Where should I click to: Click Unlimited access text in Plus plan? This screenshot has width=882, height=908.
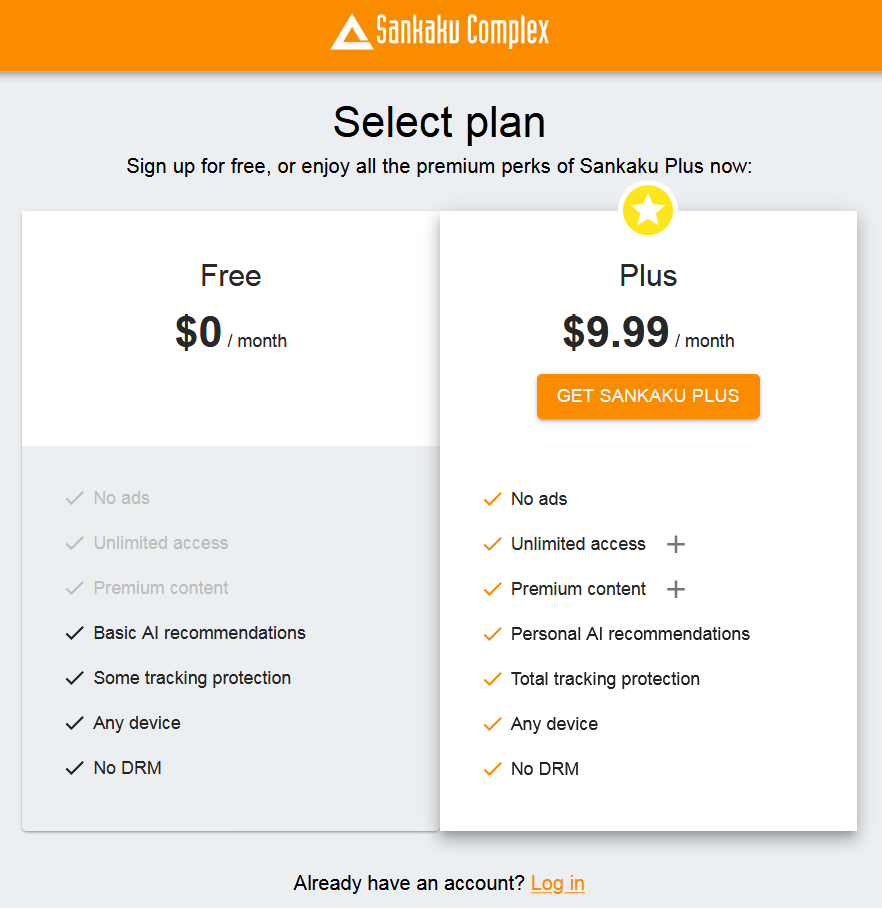pyautogui.click(x=578, y=544)
